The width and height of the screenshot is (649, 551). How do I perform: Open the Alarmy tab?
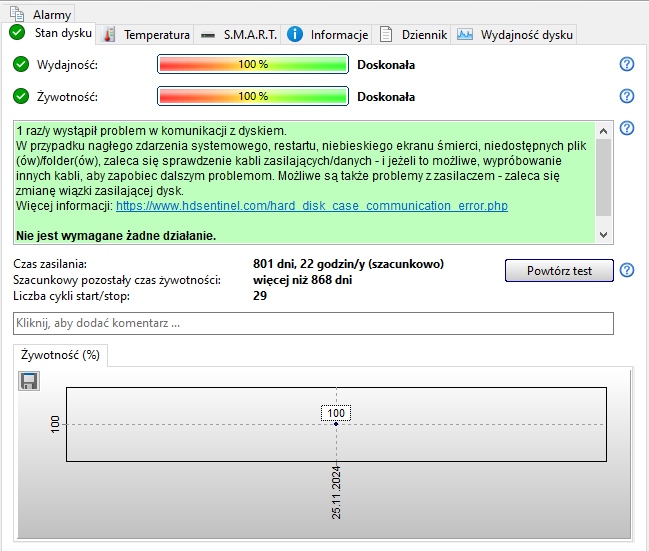coord(41,14)
